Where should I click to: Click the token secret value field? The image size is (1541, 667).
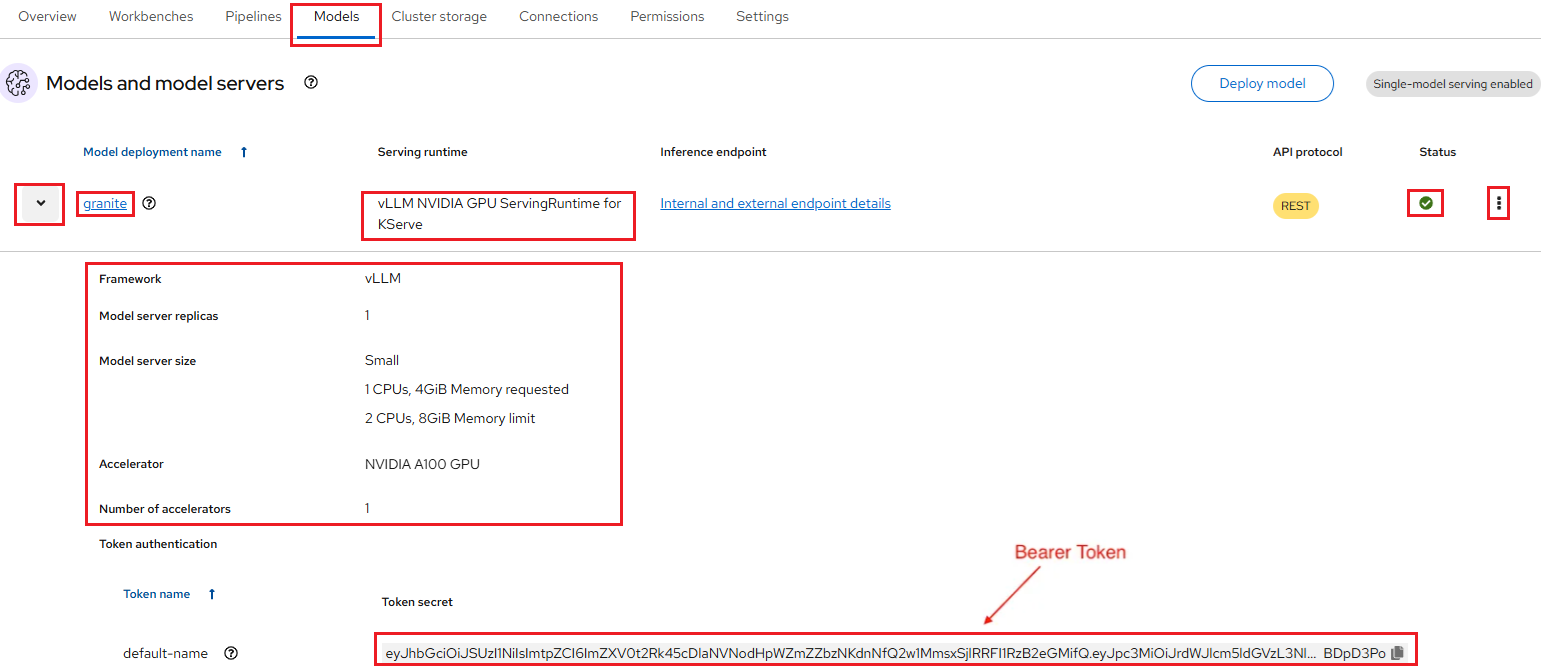(x=886, y=653)
